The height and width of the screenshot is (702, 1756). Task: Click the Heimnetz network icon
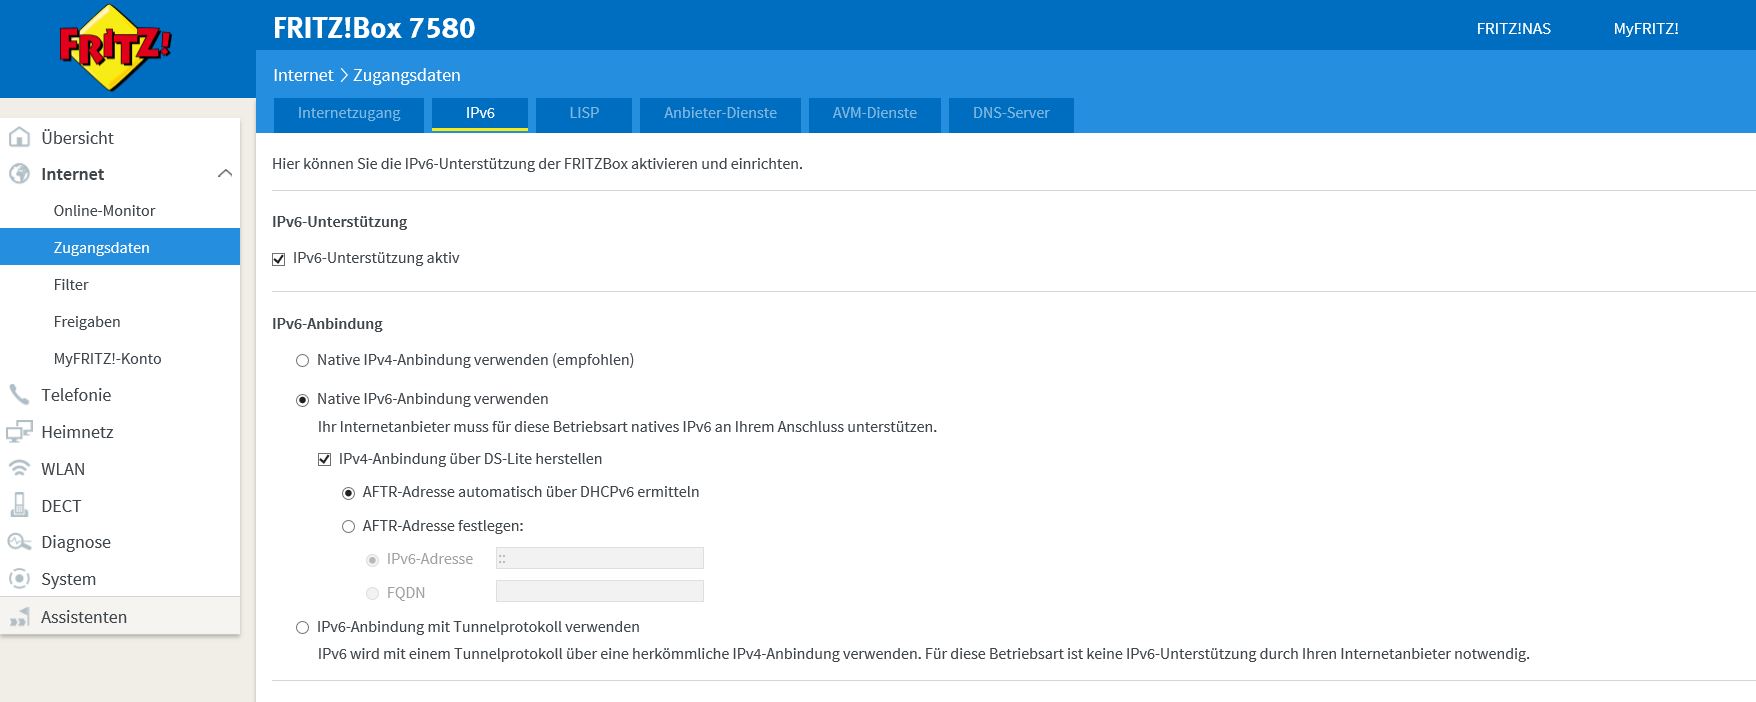[x=19, y=432]
